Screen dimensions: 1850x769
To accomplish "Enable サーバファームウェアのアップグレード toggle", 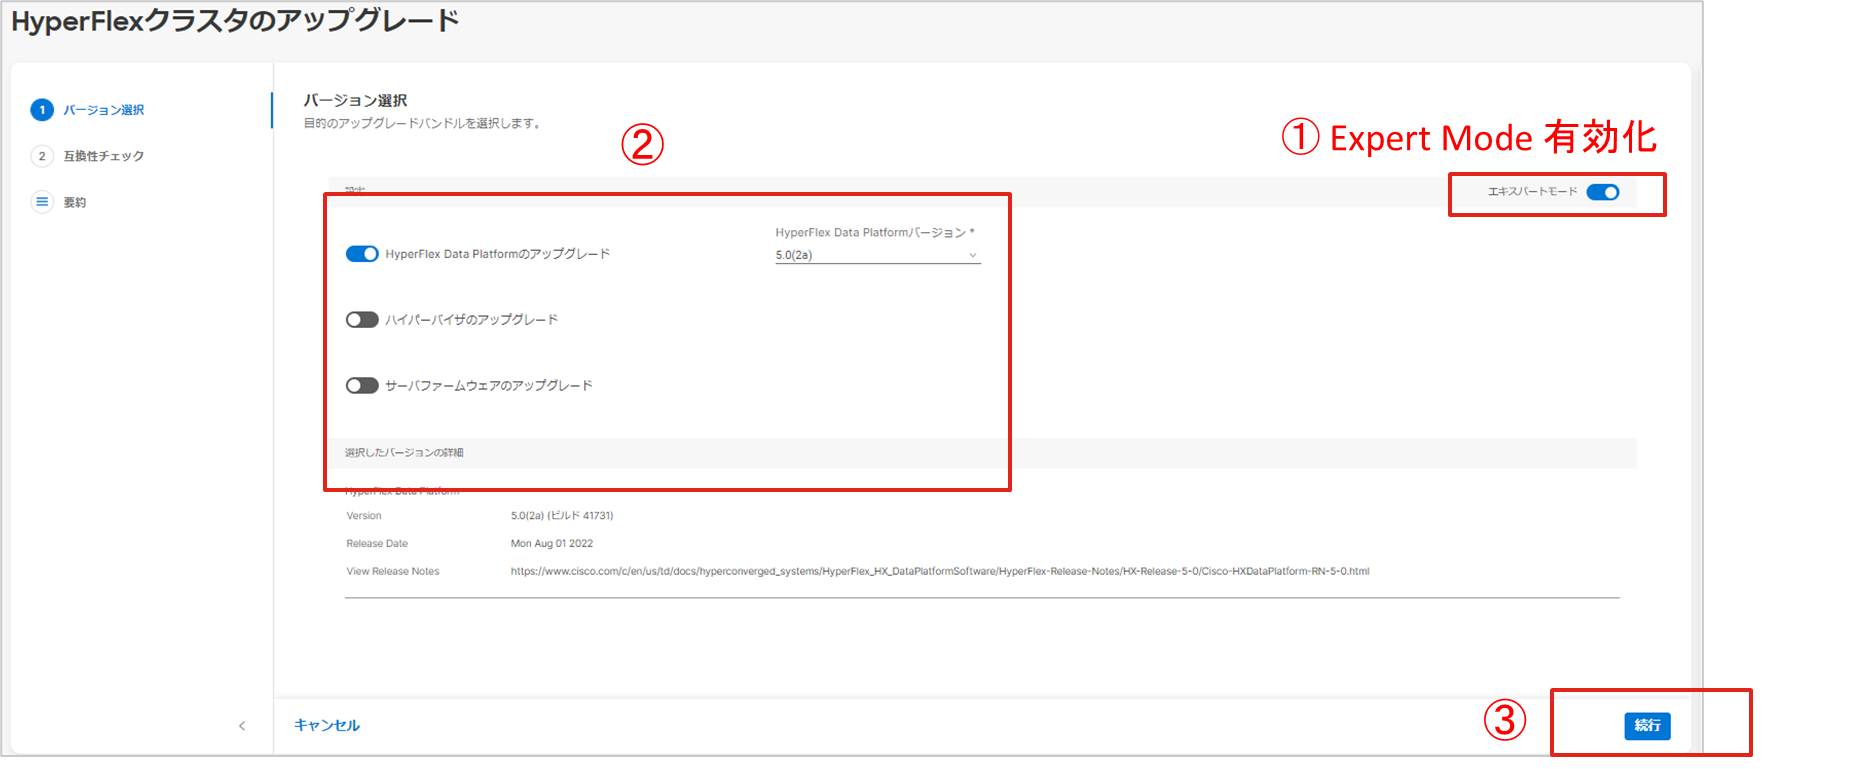I will 362,386.
